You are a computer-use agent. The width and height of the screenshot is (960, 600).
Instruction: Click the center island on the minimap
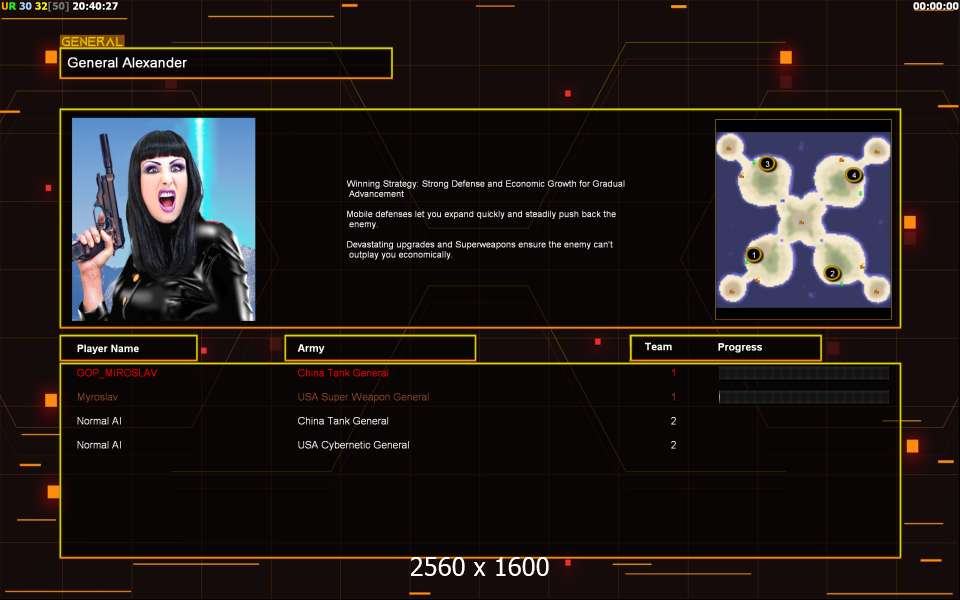(x=801, y=220)
